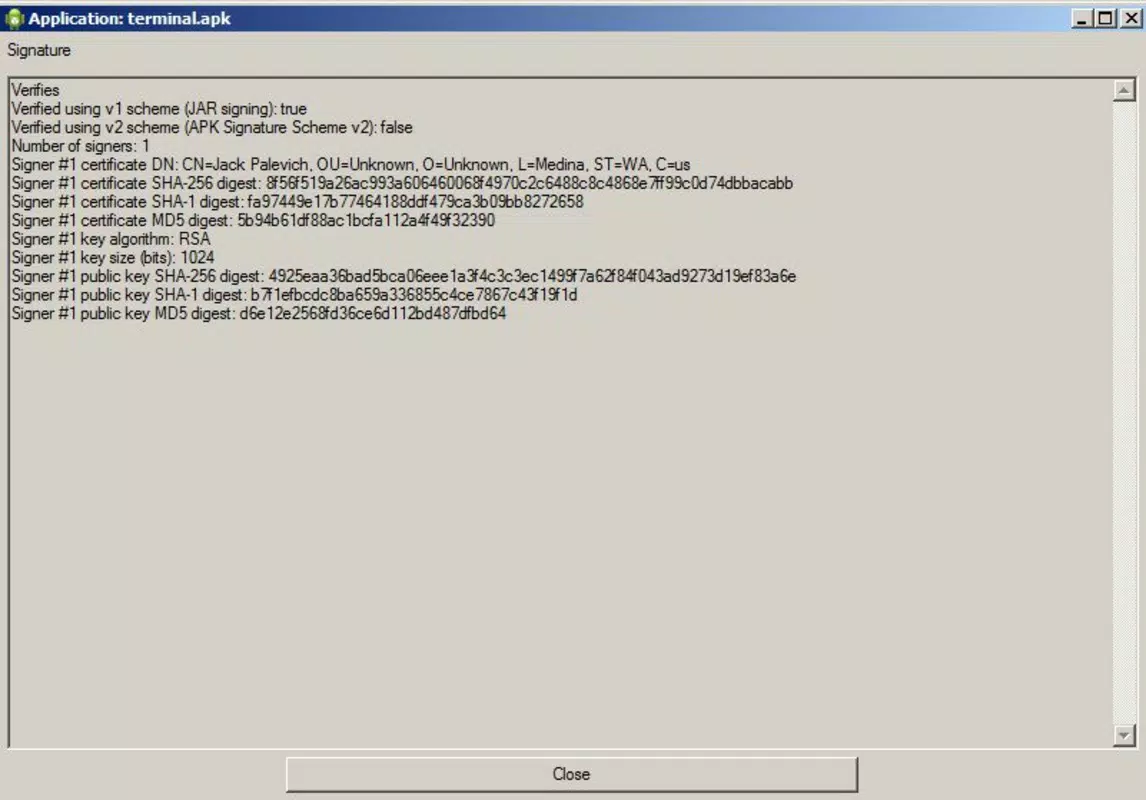Select line 'Verified using v2 scheme' false
This screenshot has height=800, width=1146.
(212, 127)
